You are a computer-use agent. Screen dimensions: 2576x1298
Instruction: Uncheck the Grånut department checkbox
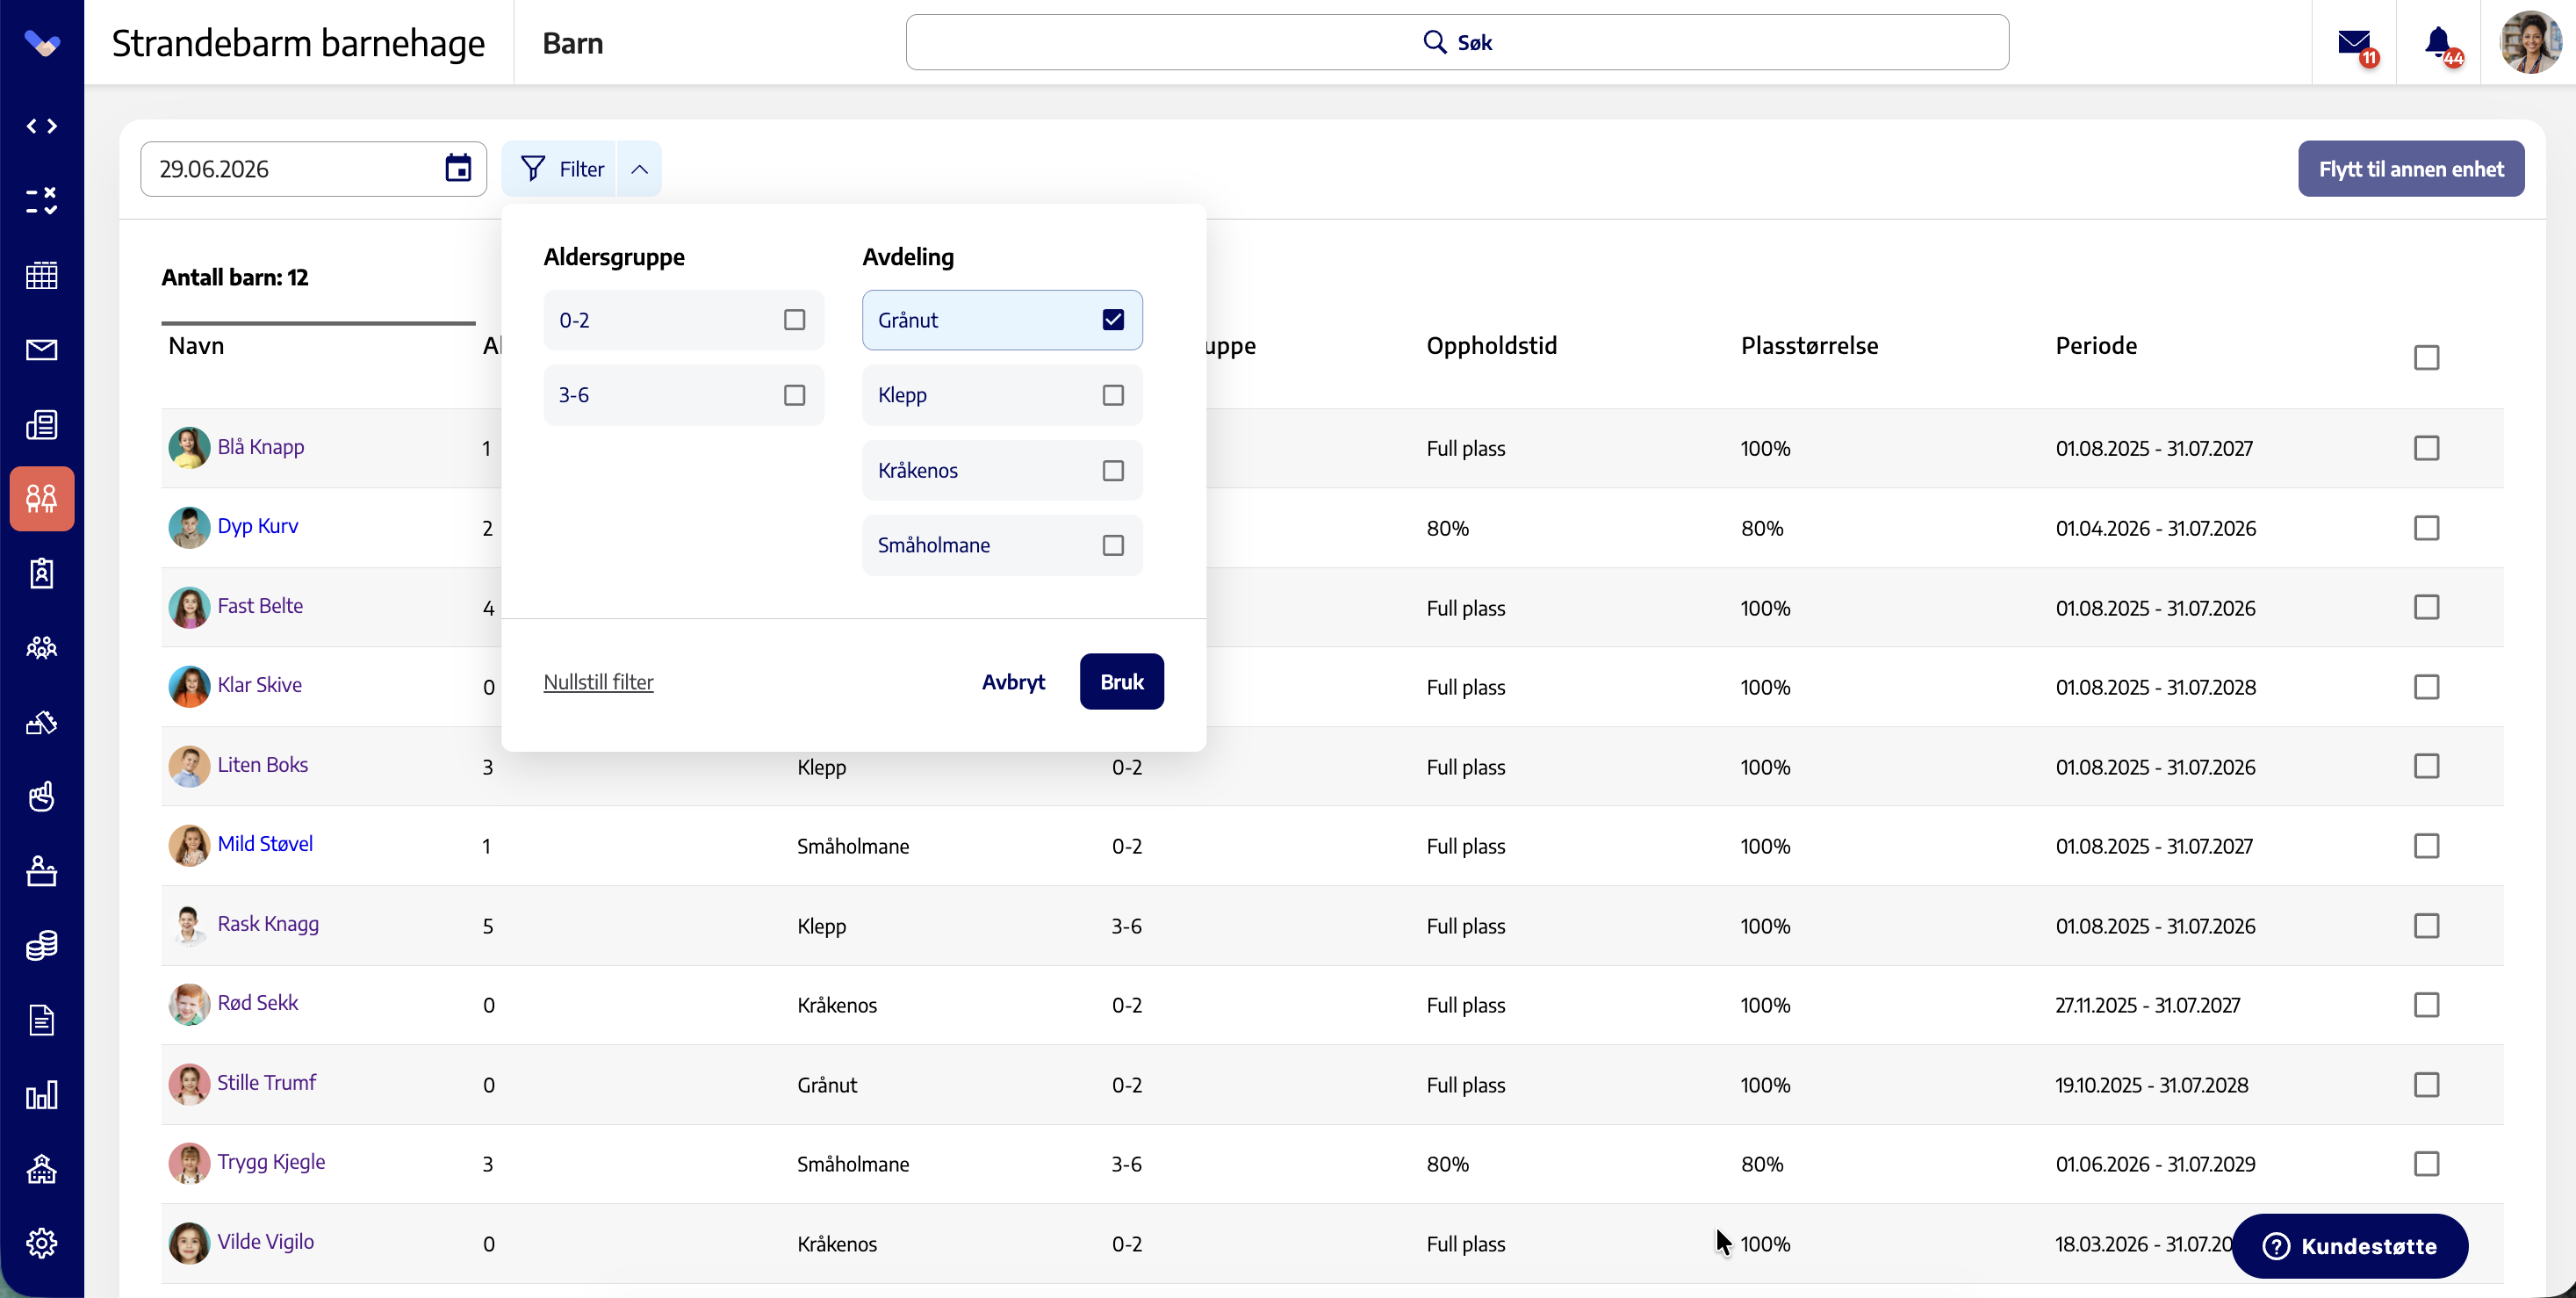(x=1113, y=320)
